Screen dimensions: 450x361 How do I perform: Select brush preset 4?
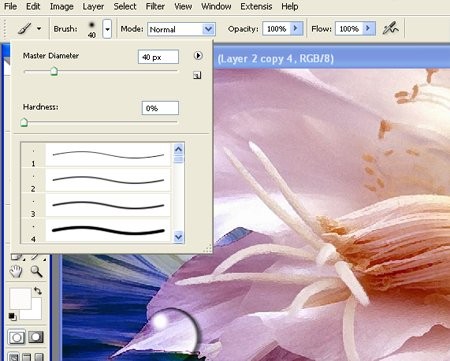pyautogui.click(x=96, y=230)
